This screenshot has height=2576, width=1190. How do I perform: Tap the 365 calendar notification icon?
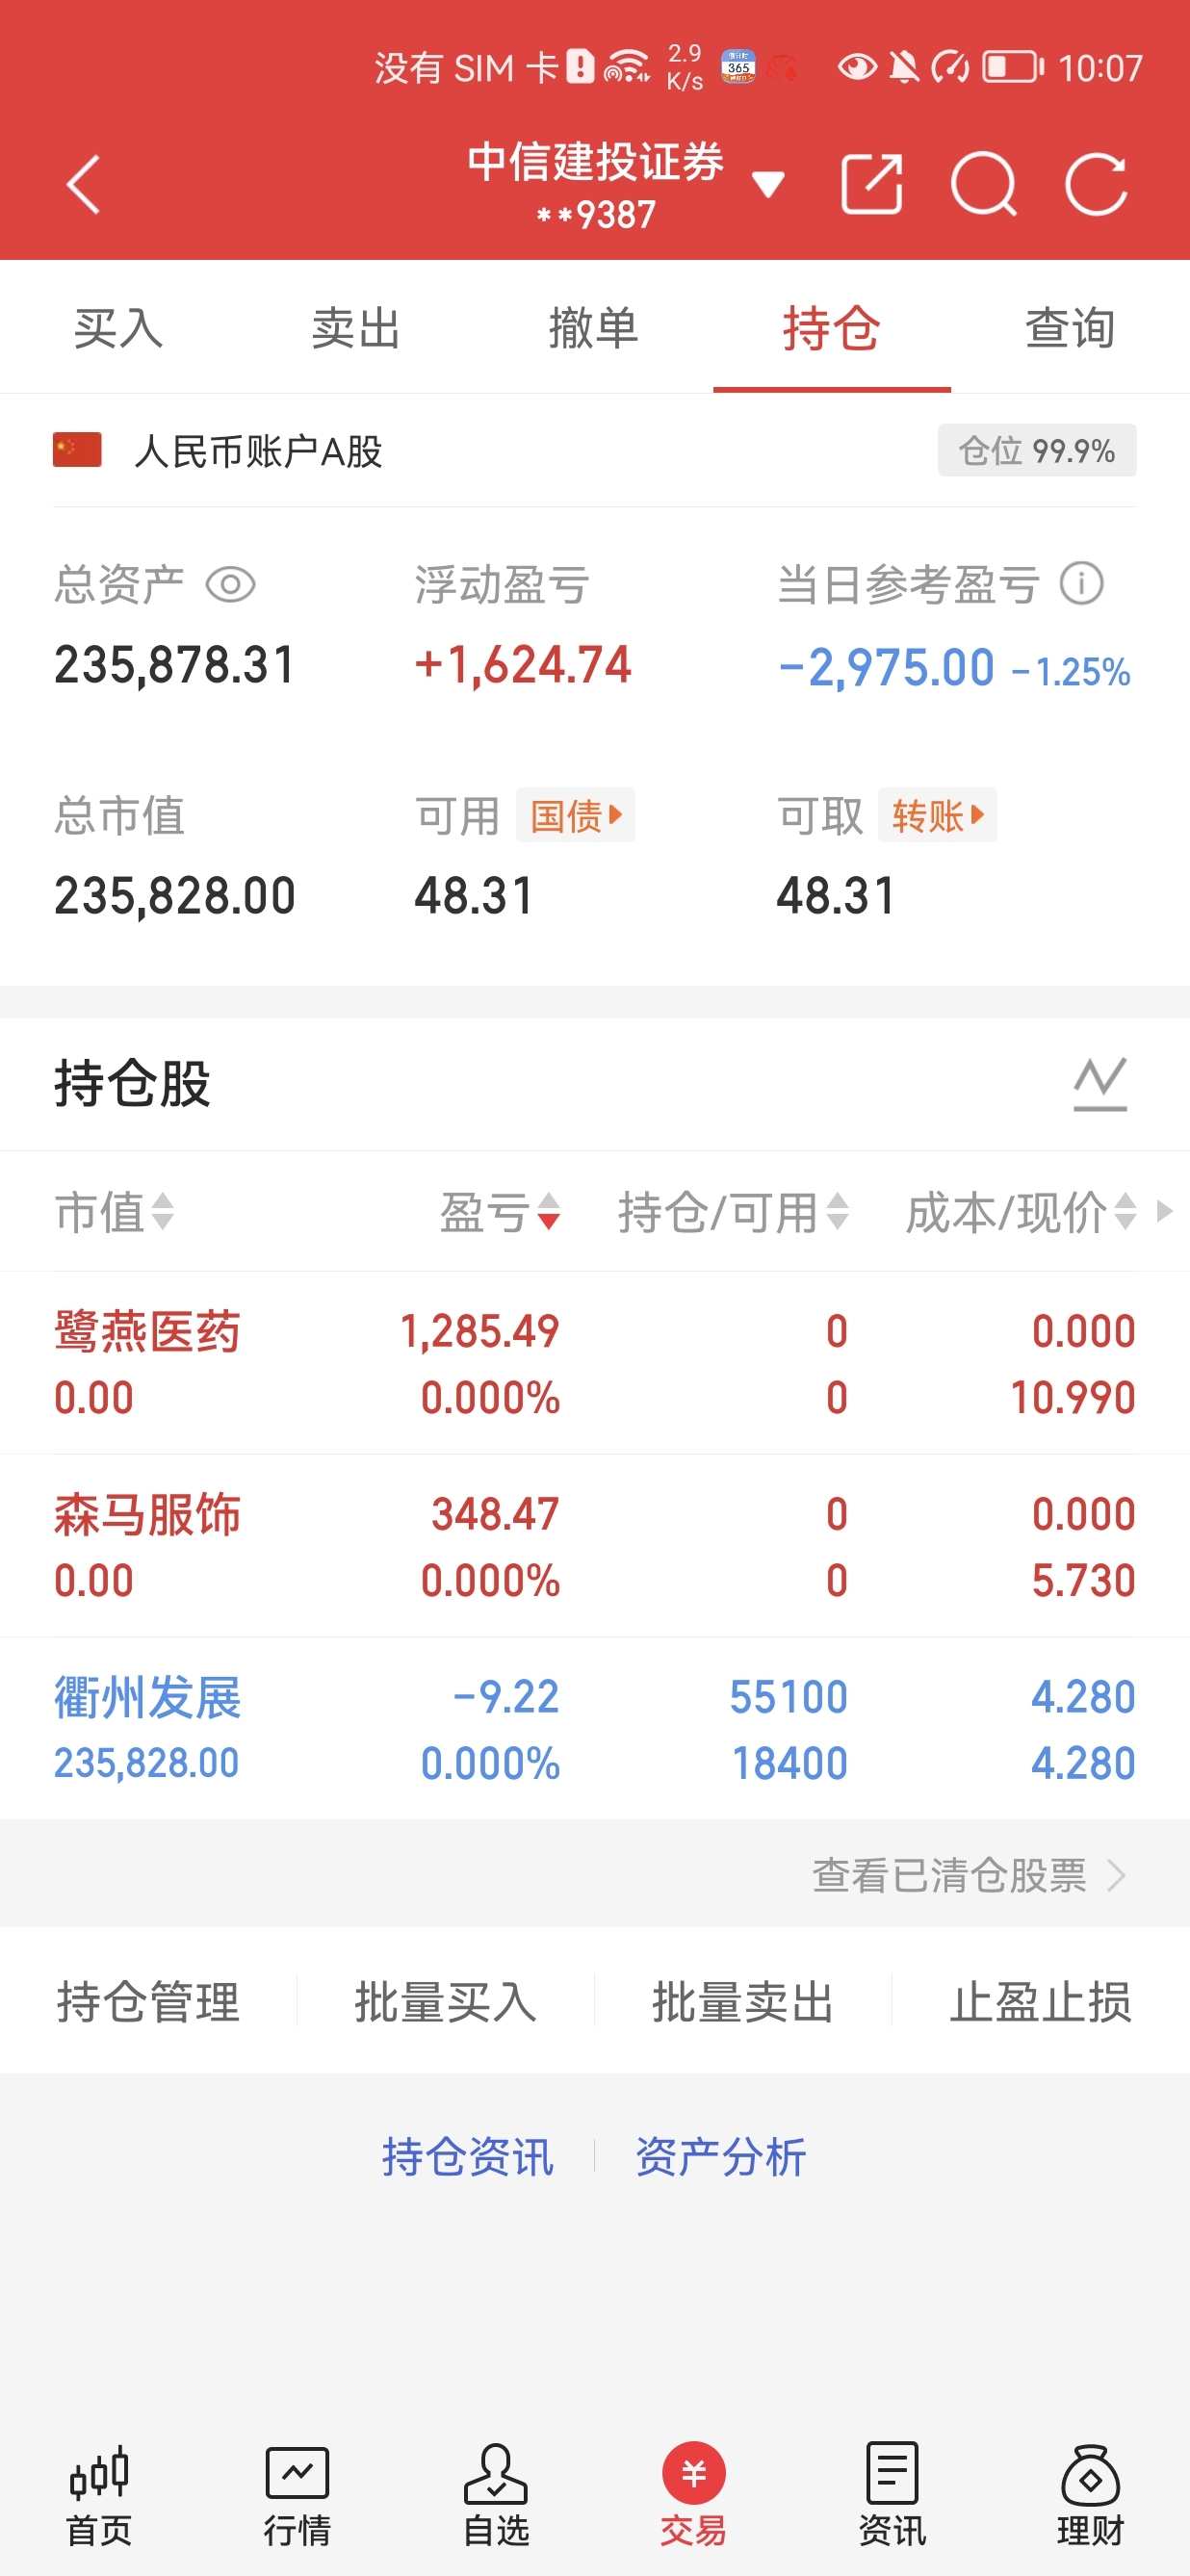point(738,67)
